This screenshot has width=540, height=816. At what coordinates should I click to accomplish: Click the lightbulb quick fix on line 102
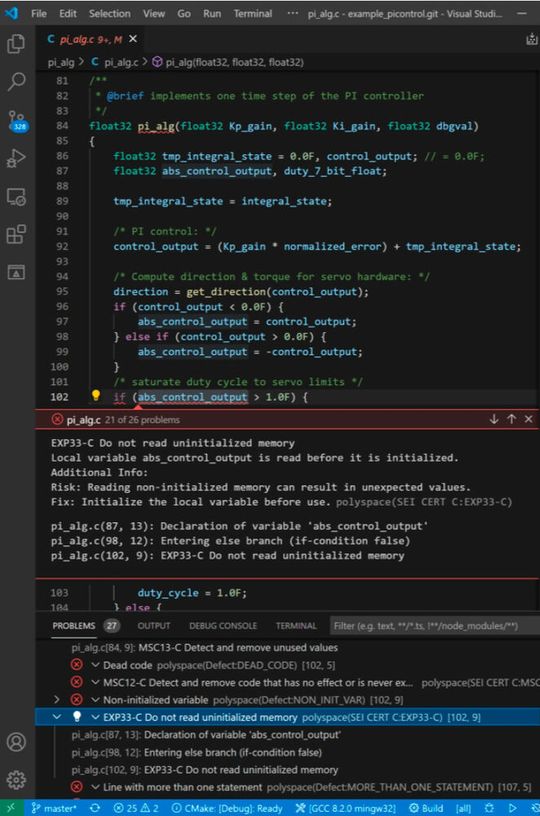click(96, 396)
